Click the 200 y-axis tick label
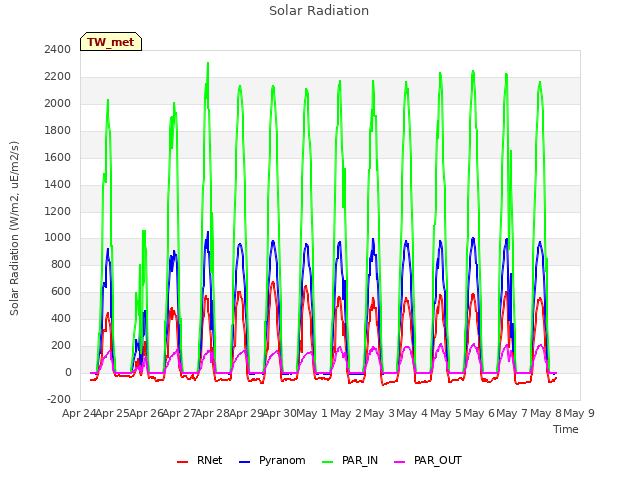Viewport: 640px width, 480px height. (61, 345)
